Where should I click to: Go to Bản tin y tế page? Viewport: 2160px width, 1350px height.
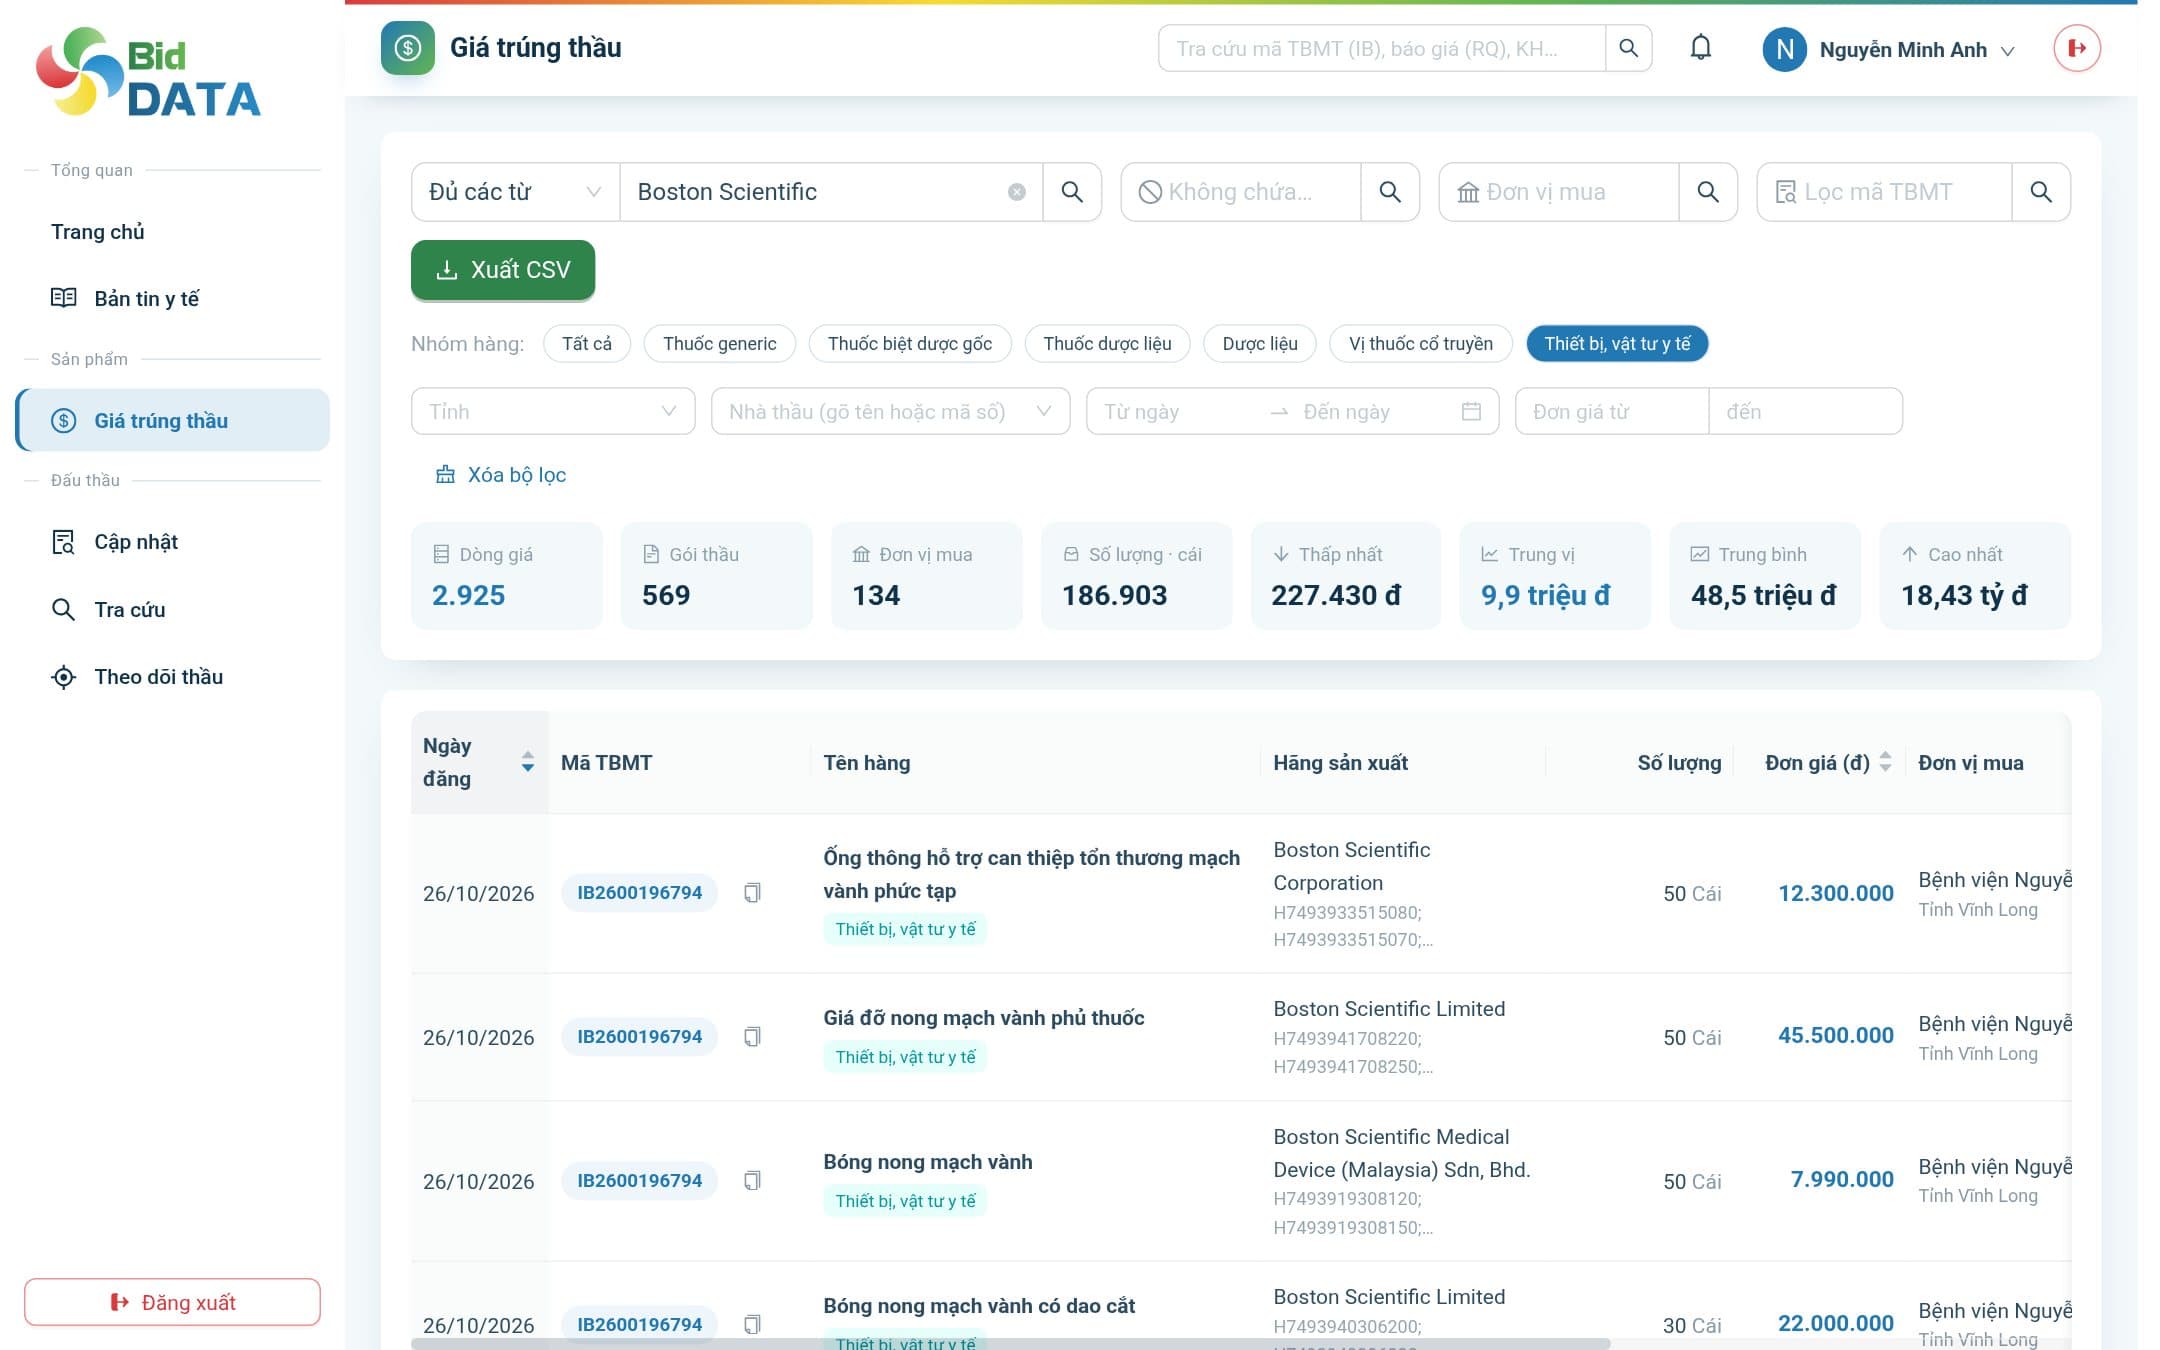[x=147, y=298]
